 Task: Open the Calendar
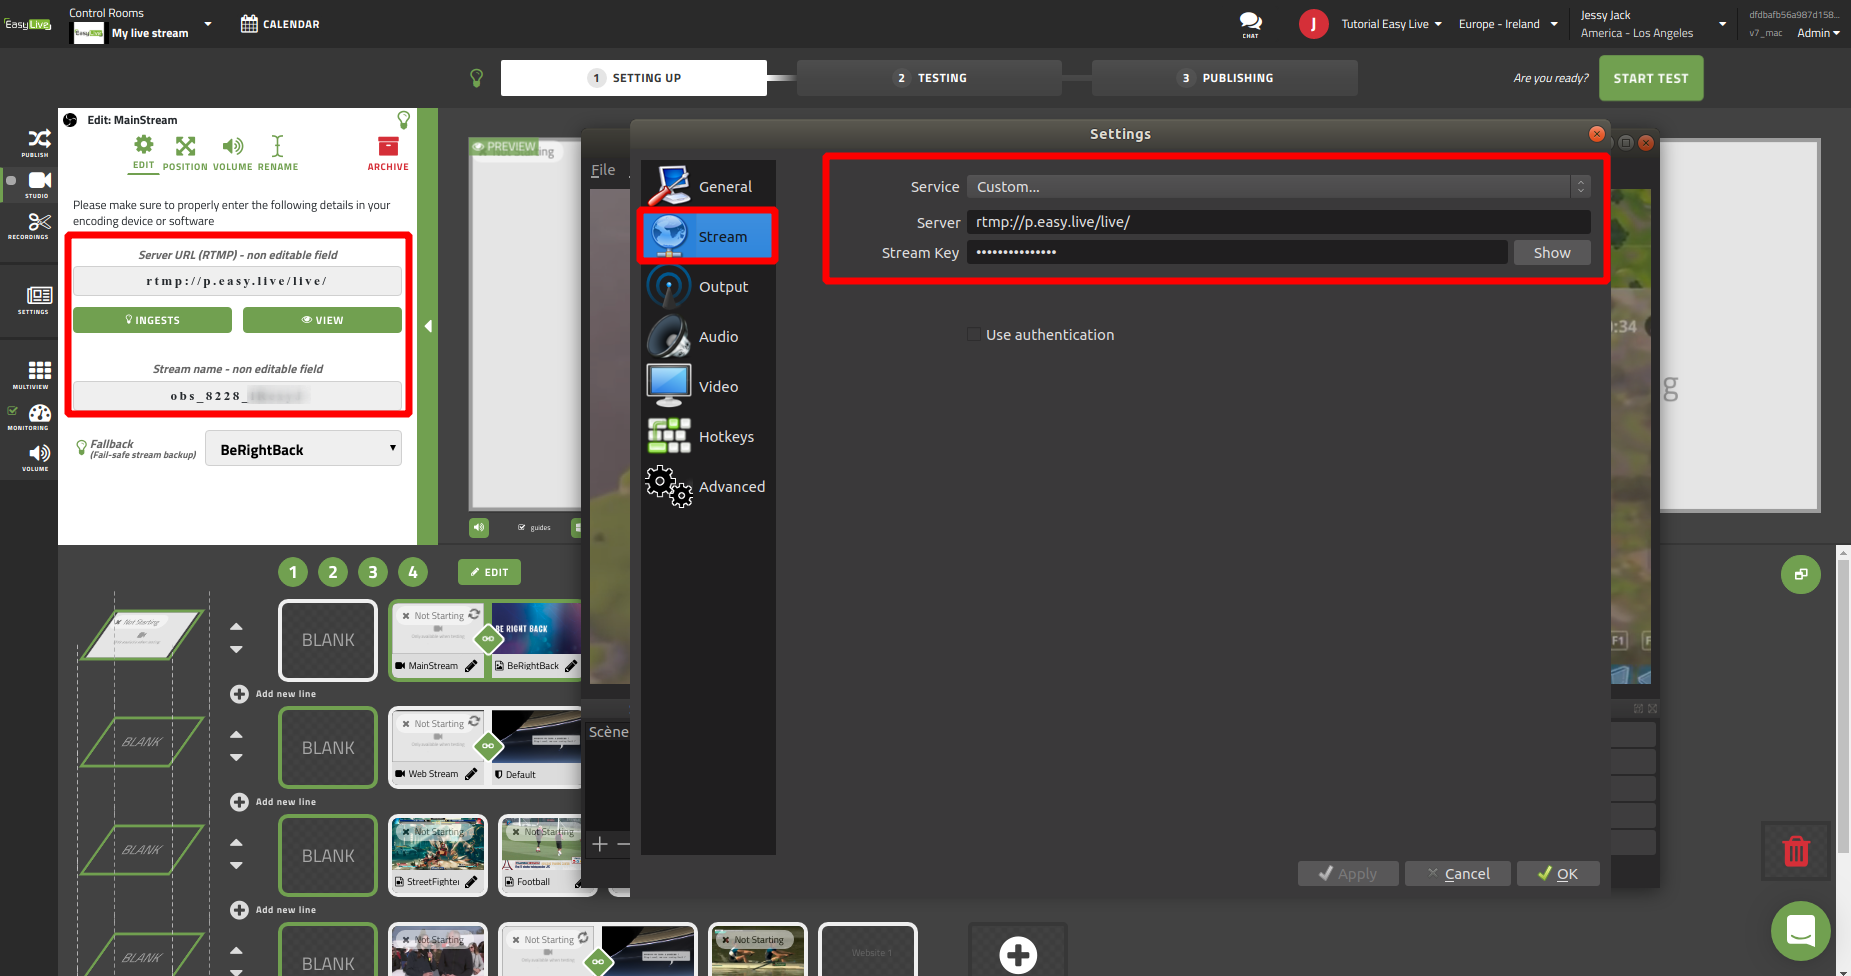[x=280, y=24]
